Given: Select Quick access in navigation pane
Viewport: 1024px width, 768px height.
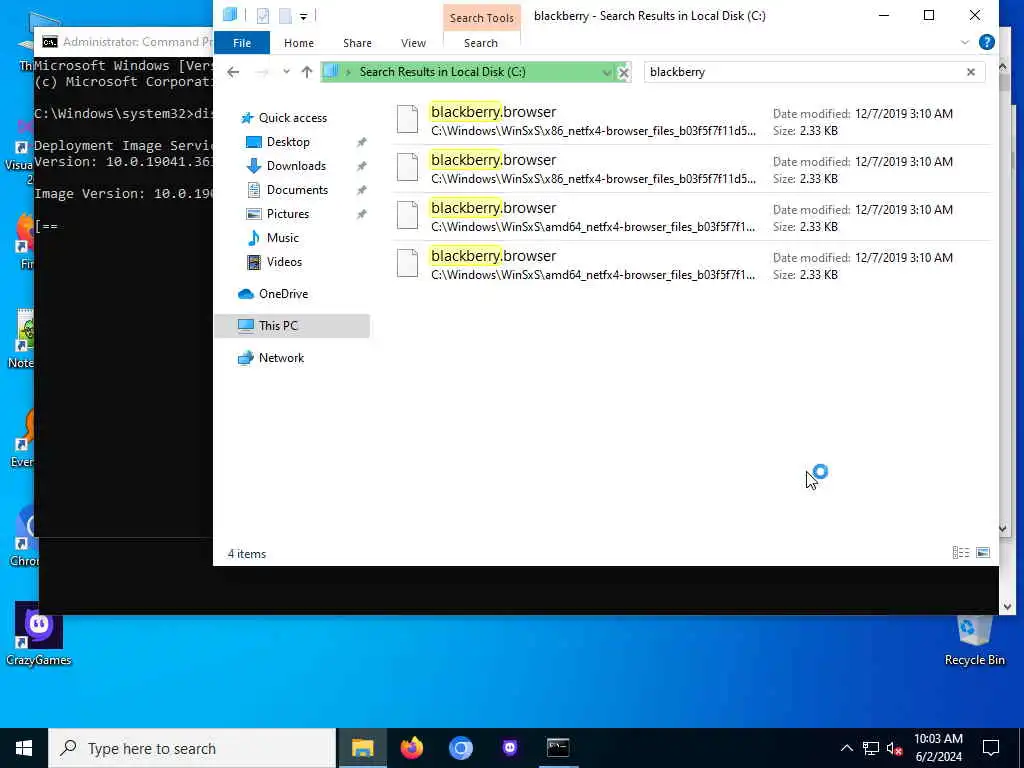Looking at the screenshot, I should (x=293, y=118).
